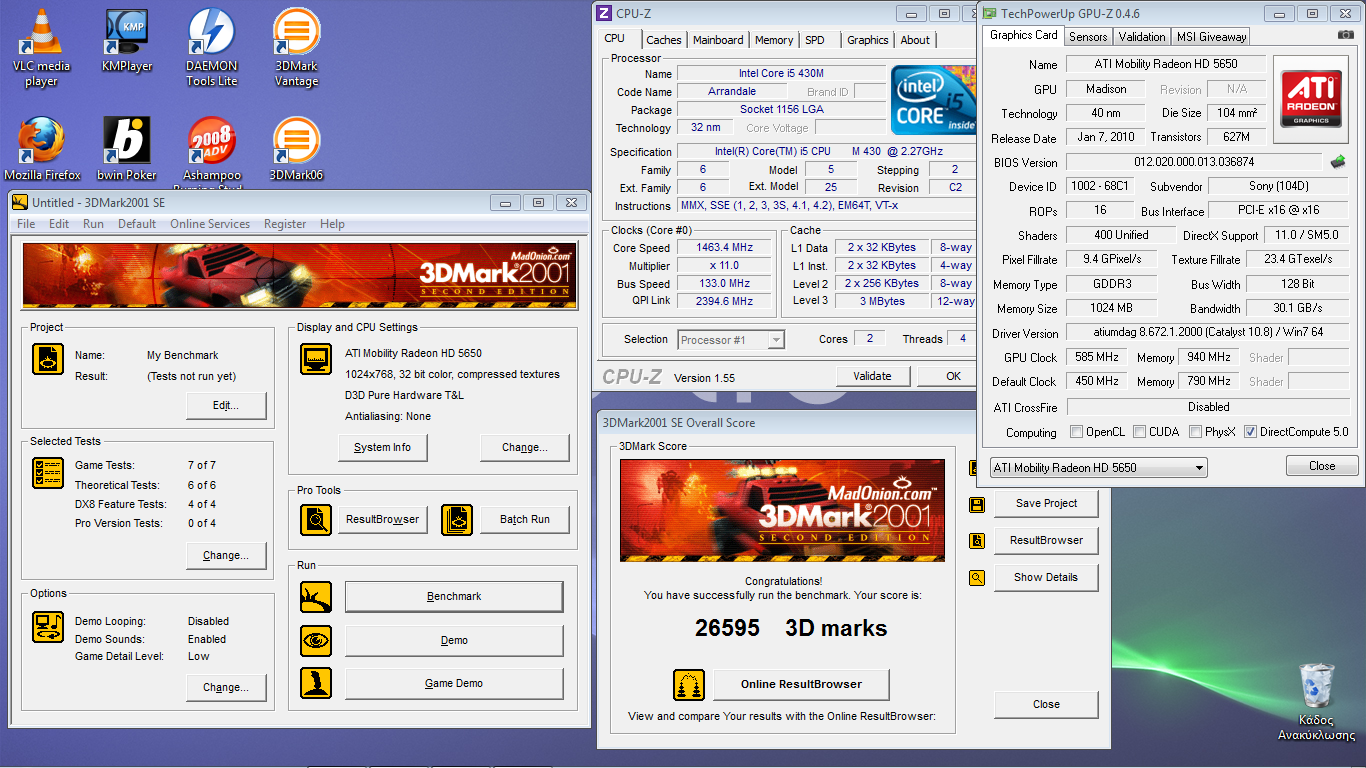Click the GPU-Z BIOS Version field

click(x=1194, y=161)
